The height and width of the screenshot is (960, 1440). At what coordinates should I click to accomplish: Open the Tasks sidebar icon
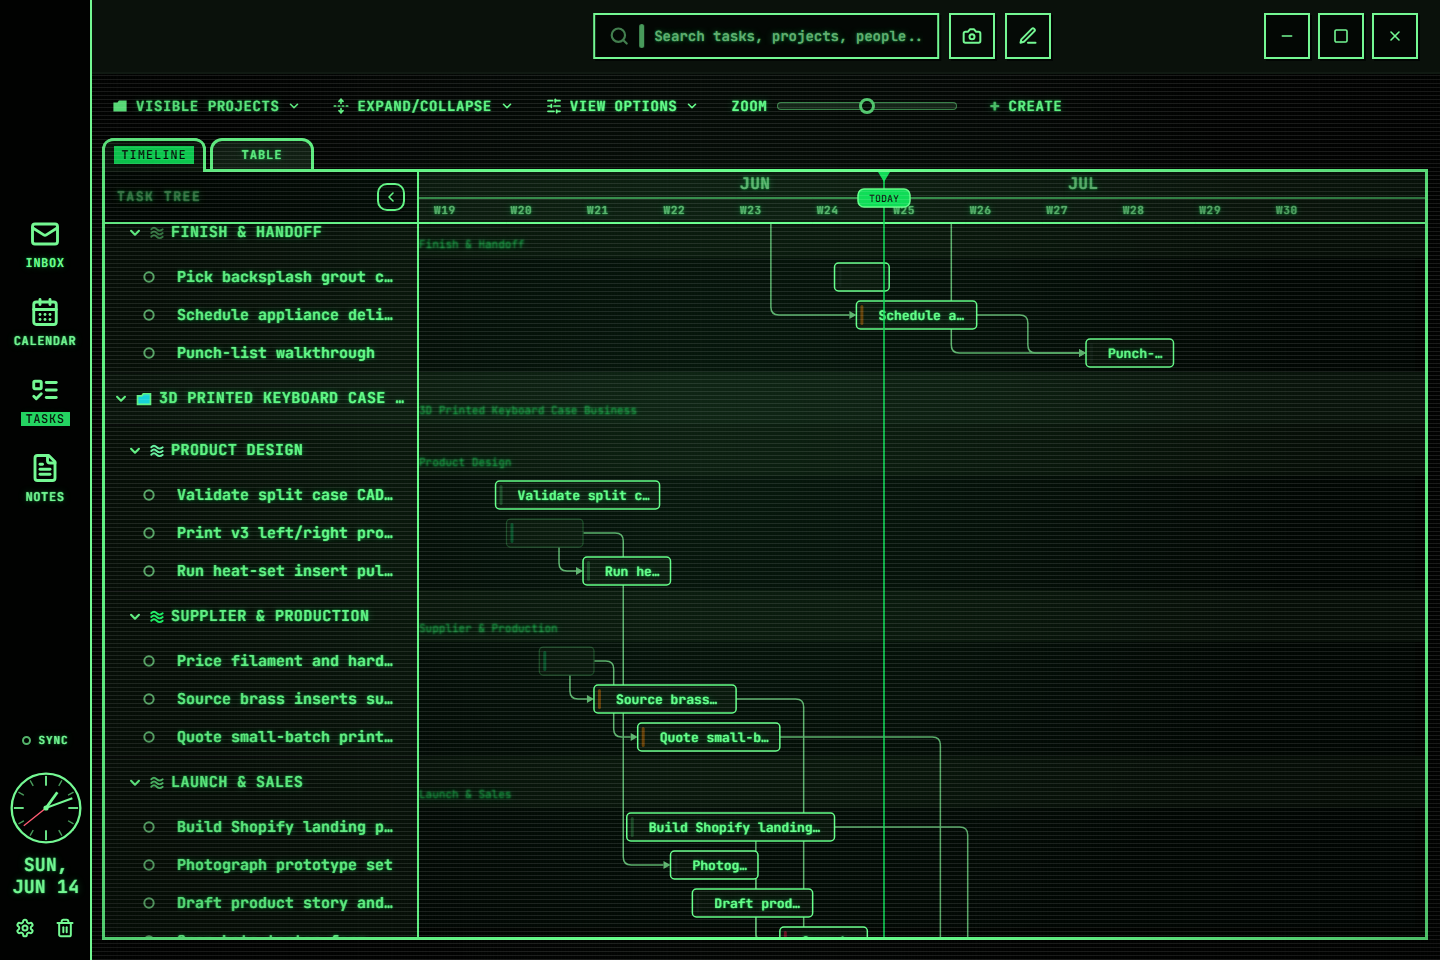click(x=45, y=401)
